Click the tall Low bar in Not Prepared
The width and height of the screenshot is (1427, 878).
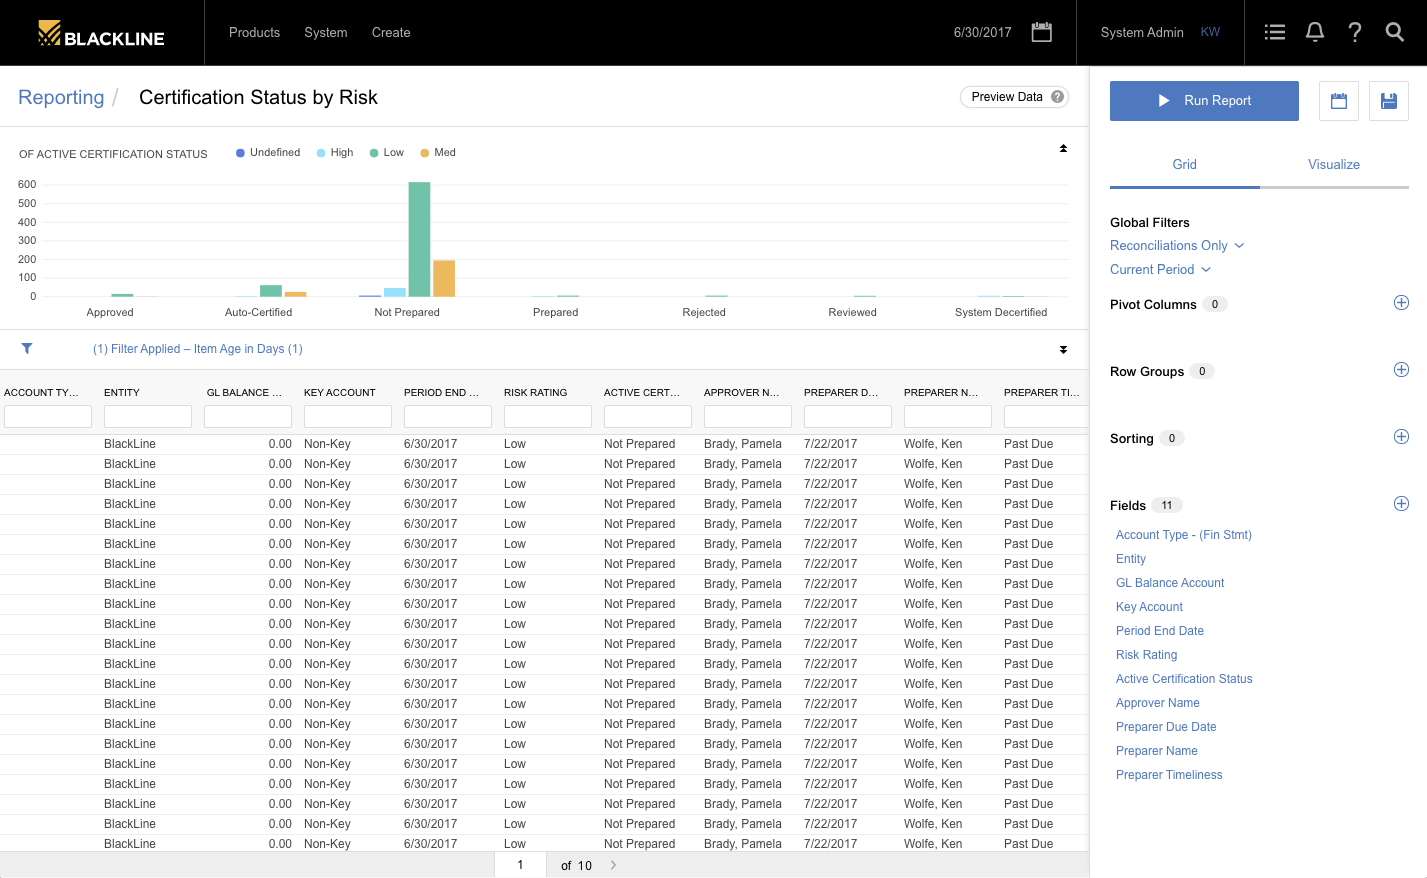click(x=420, y=240)
